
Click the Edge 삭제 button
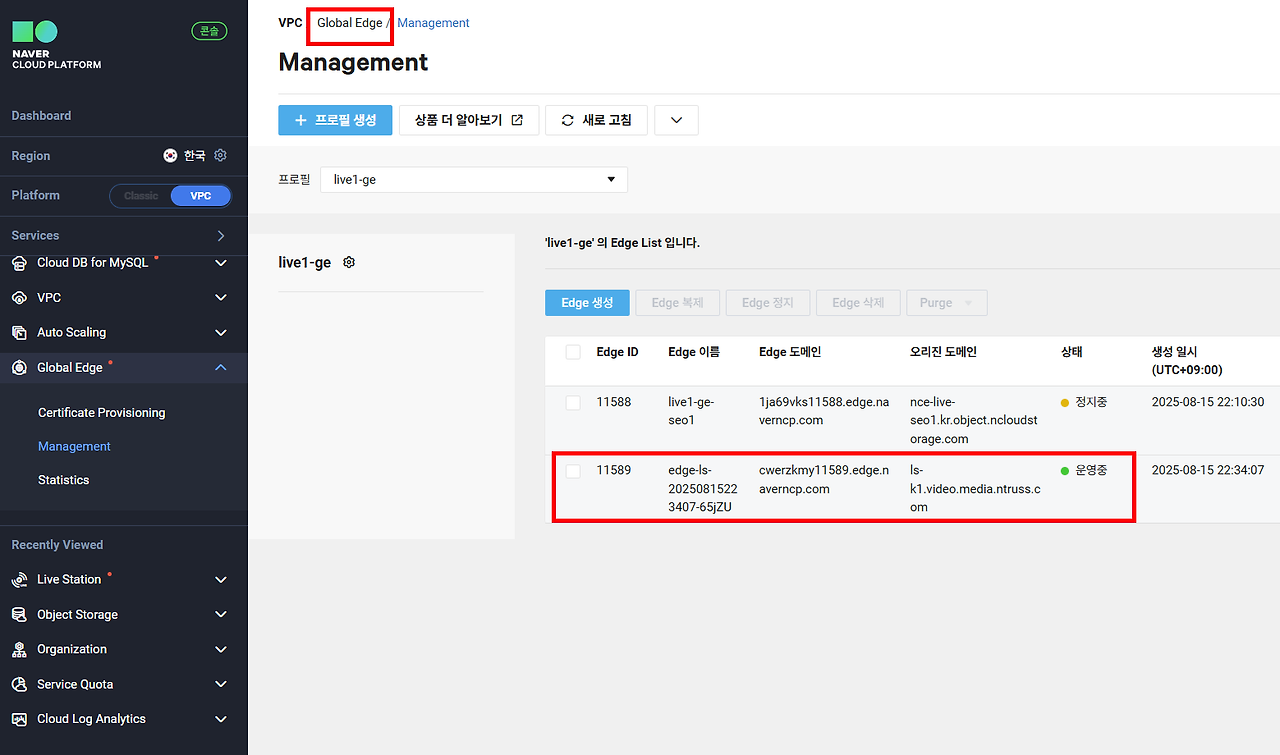858,303
